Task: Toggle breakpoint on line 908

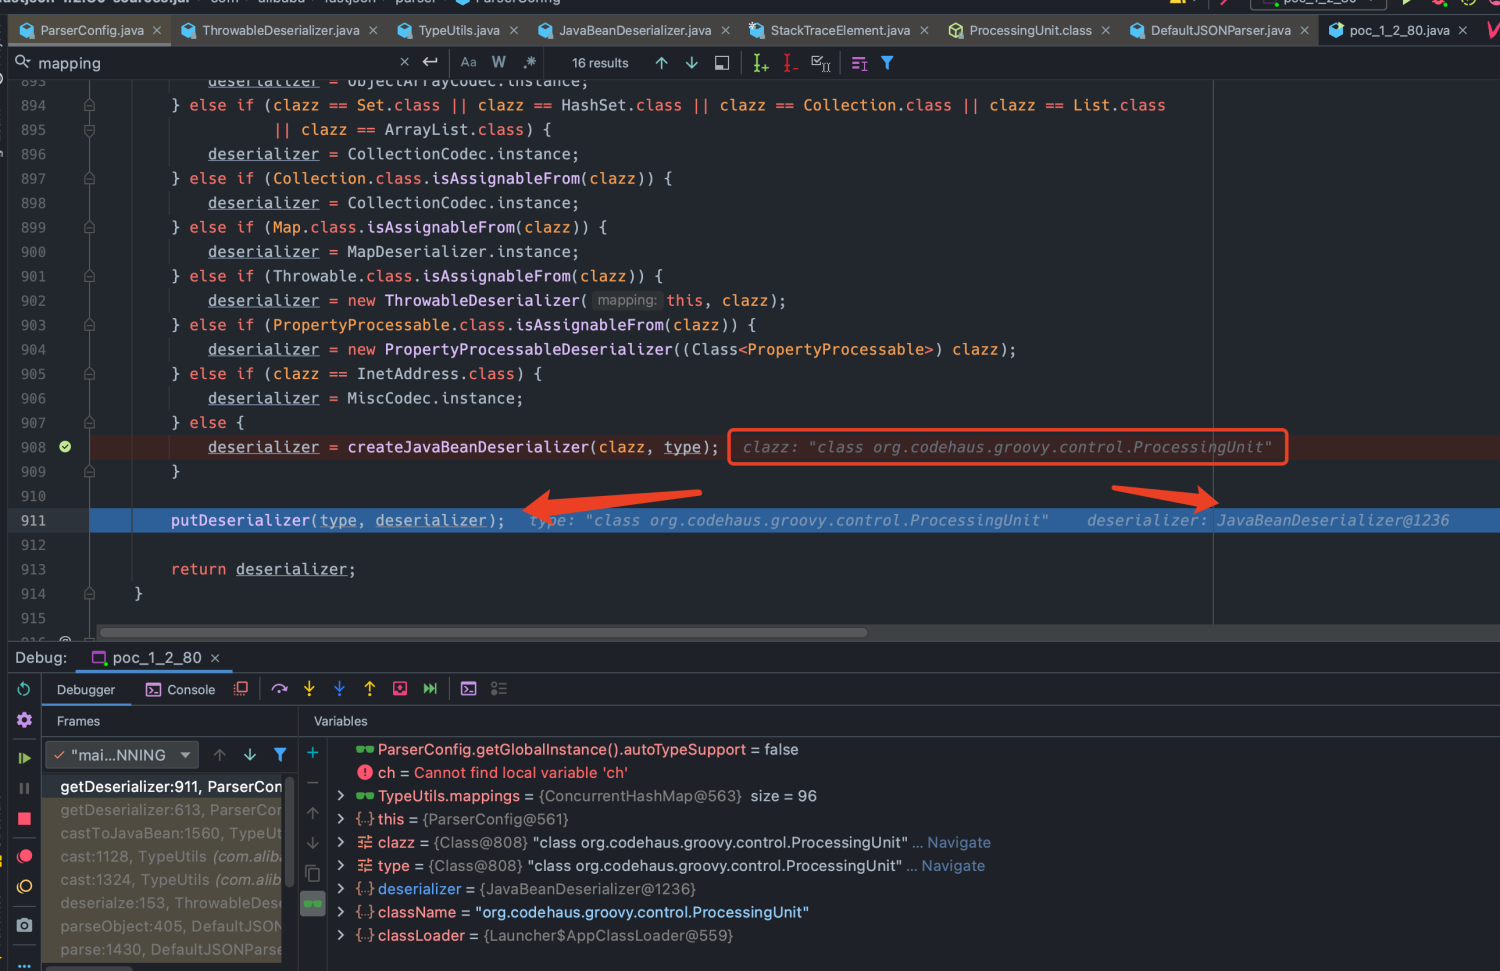Action: point(65,447)
